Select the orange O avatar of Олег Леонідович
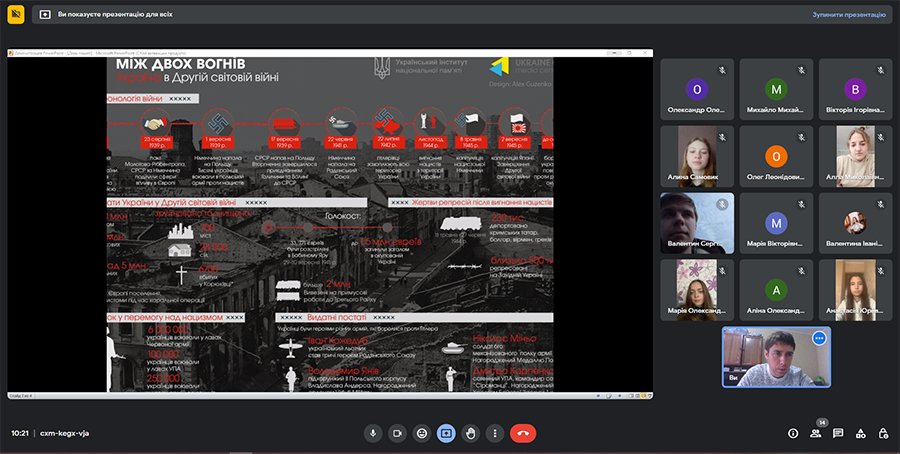This screenshot has width=900, height=454. (776, 156)
